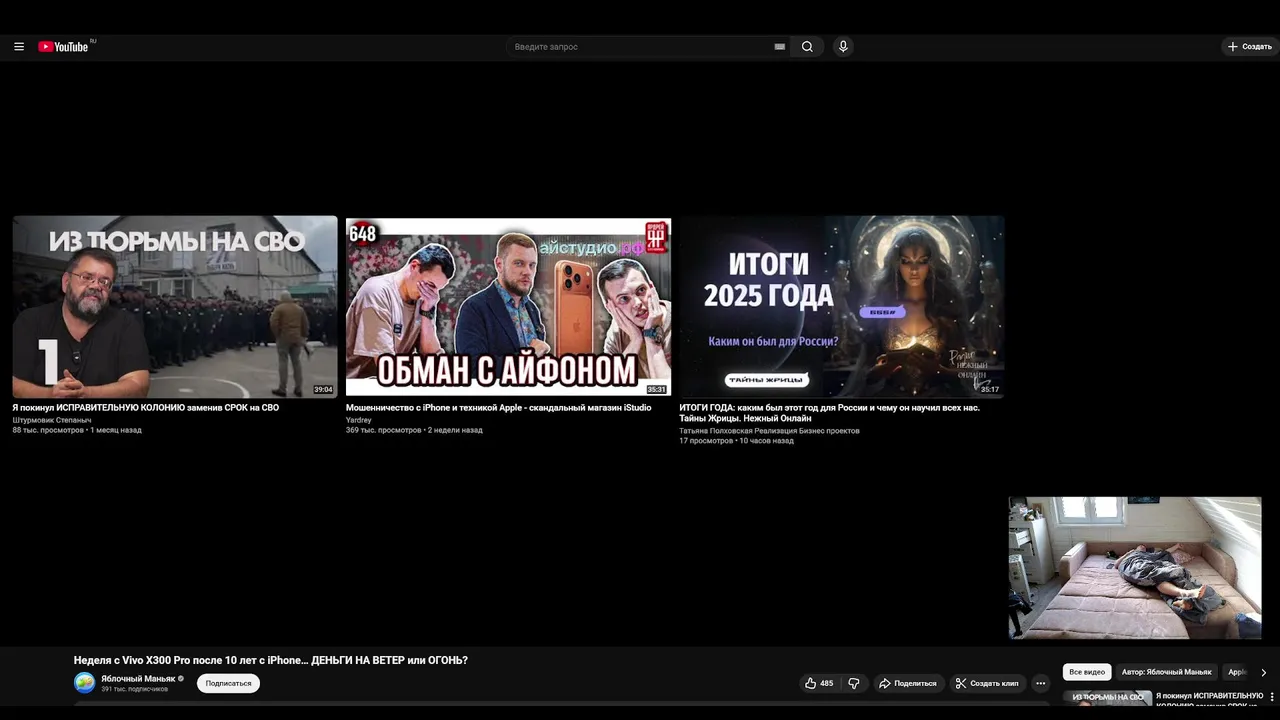1280x720 pixels.
Task: Open the ИЗ ТЮРЬМЫ НА СВО thumbnail
Action: click(x=175, y=307)
